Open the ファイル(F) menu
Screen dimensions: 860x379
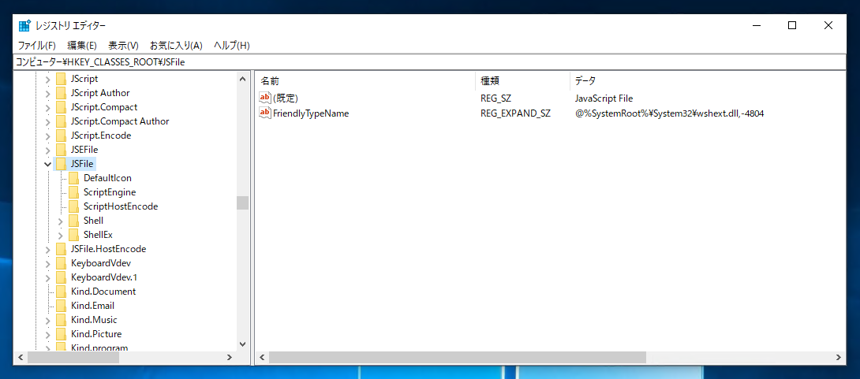point(37,46)
